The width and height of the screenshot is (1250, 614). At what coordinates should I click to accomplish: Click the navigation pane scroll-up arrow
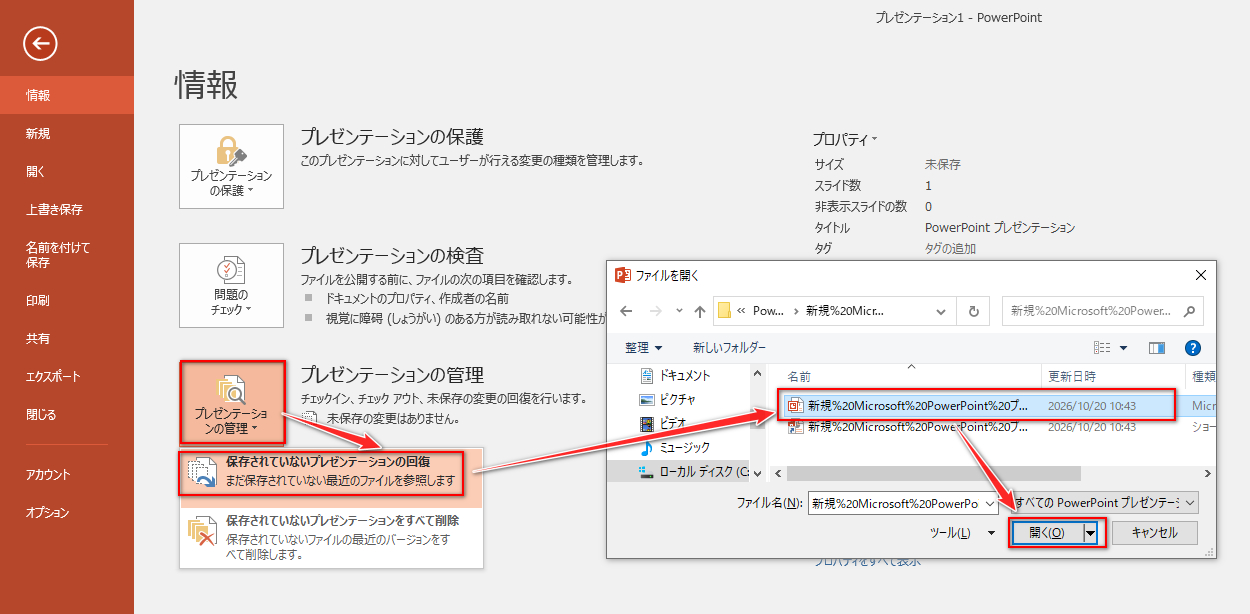pos(759,373)
